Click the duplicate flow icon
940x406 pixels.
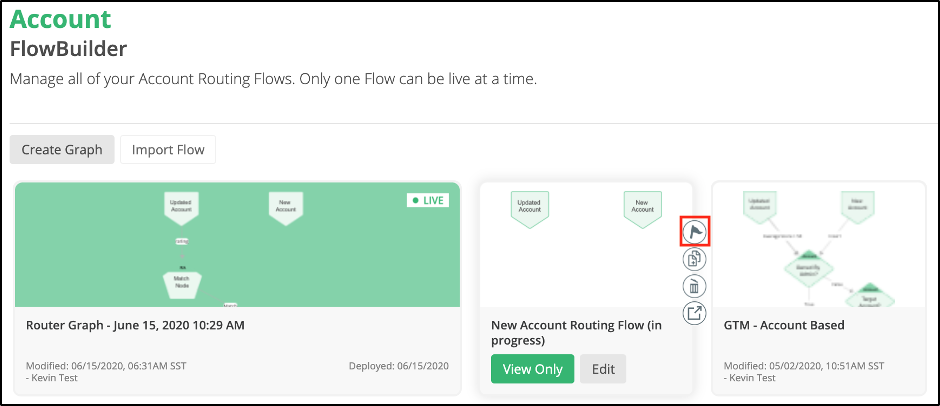694,259
